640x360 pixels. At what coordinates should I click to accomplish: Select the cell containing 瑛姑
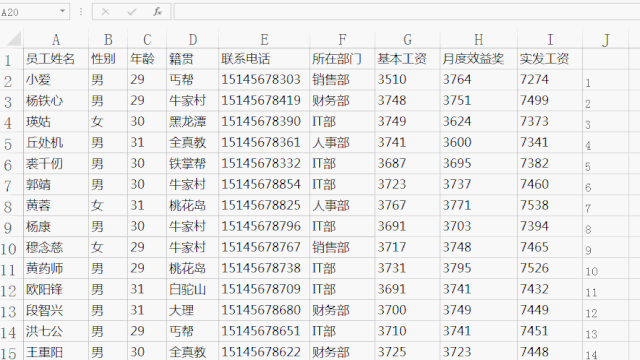point(56,122)
